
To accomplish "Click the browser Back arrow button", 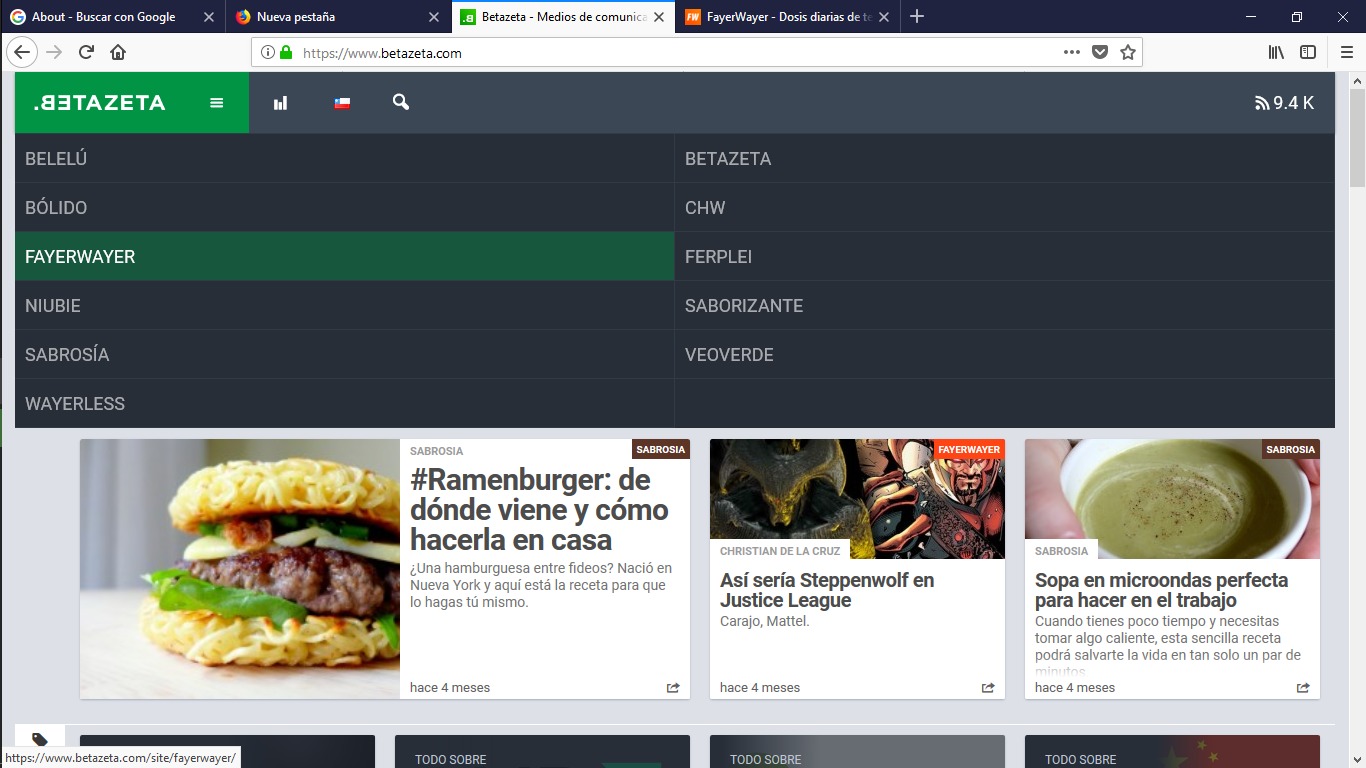I will (x=22, y=52).
